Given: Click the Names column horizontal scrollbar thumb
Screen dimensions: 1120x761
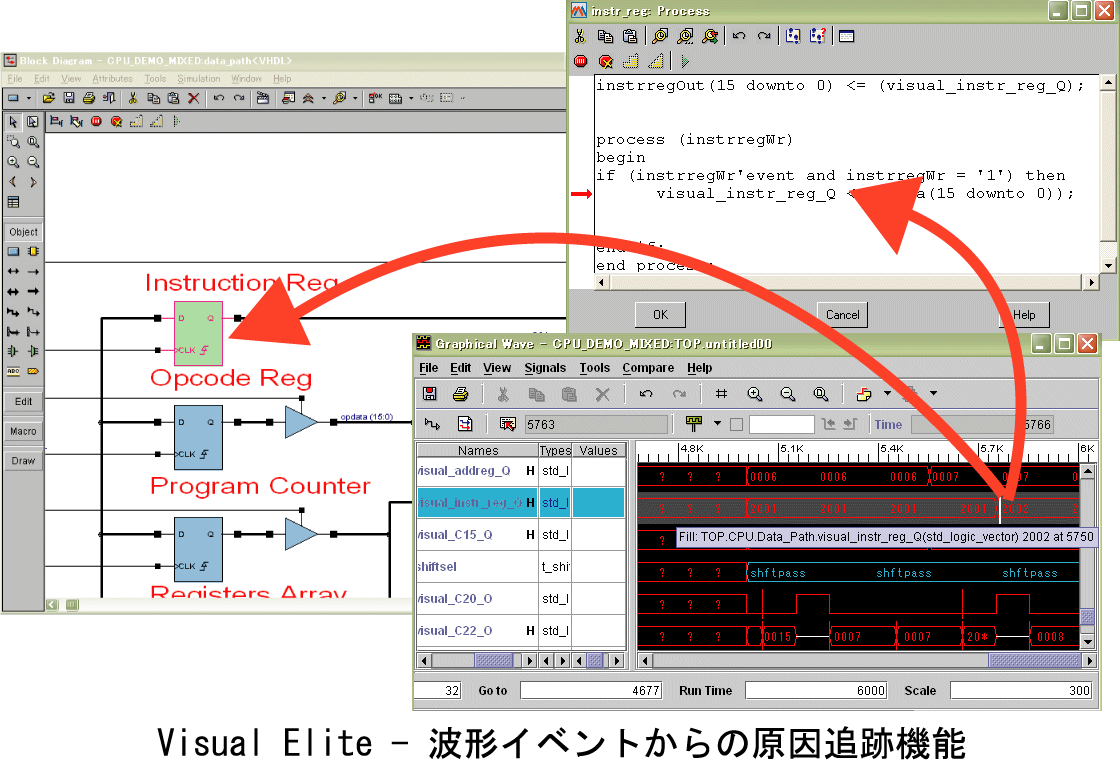Looking at the screenshot, I should pyautogui.click(x=494, y=661).
